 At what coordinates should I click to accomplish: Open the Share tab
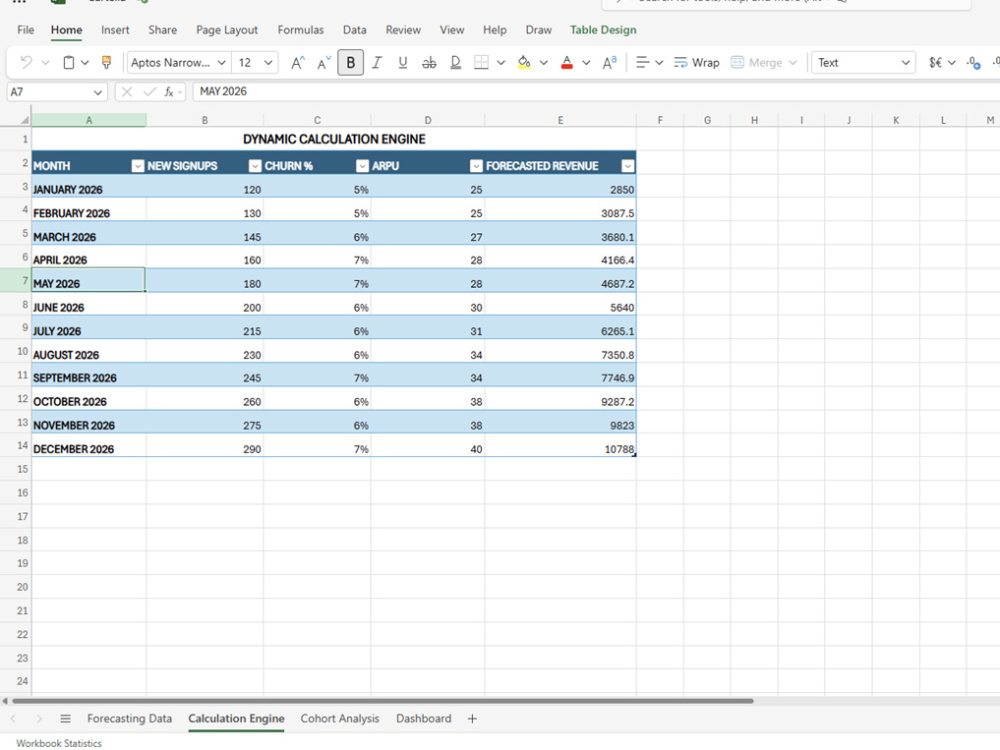pos(163,30)
